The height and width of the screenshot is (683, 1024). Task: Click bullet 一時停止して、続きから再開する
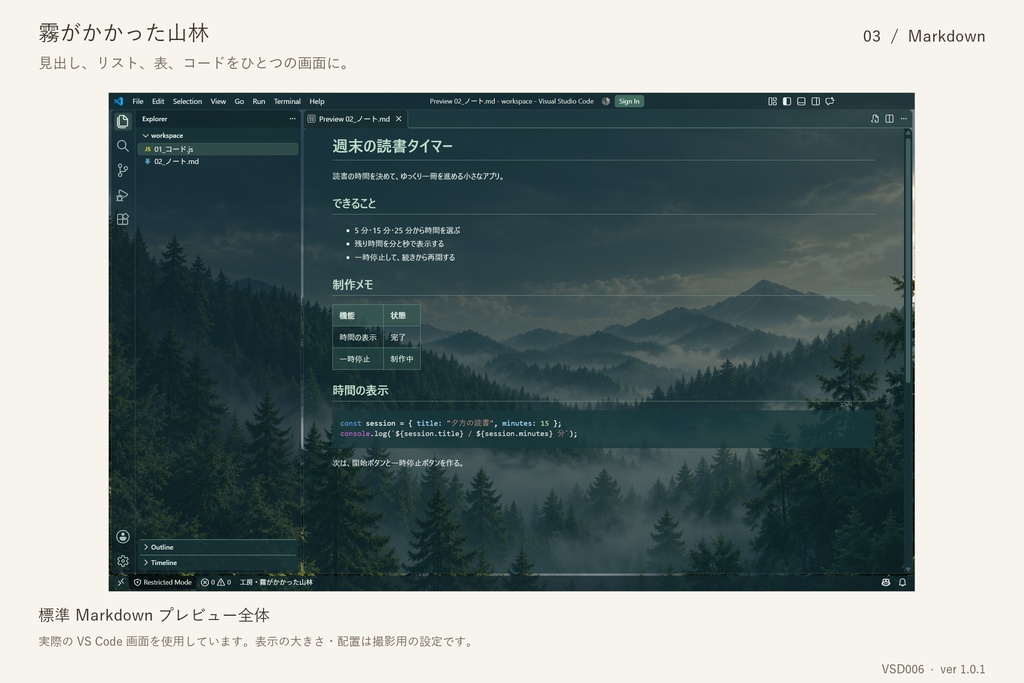pyautogui.click(x=405, y=257)
